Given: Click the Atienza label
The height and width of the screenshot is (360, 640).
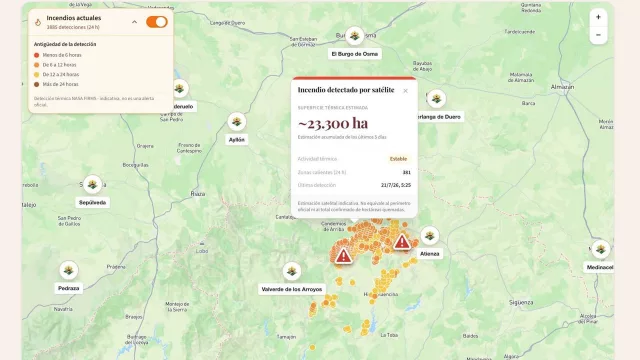Looking at the screenshot, I should tap(429, 253).
